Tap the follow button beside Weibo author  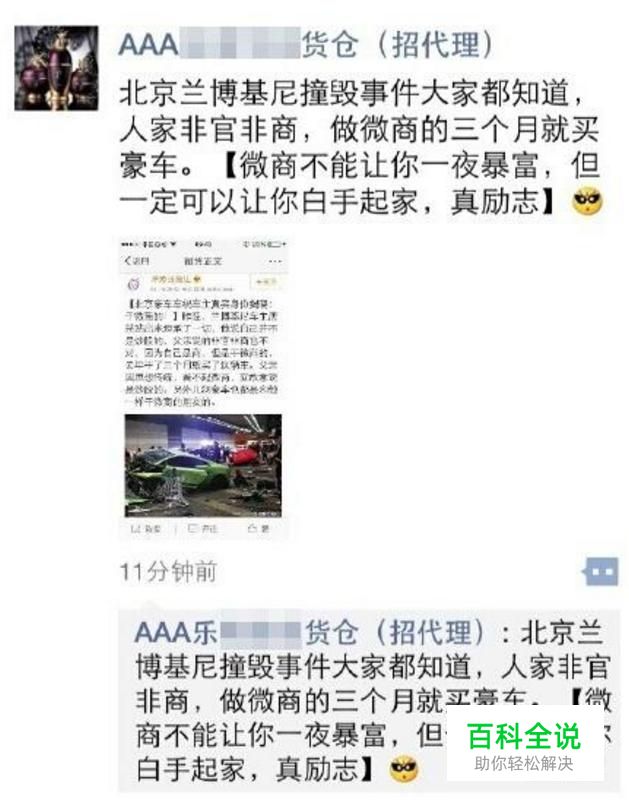[x=266, y=282]
